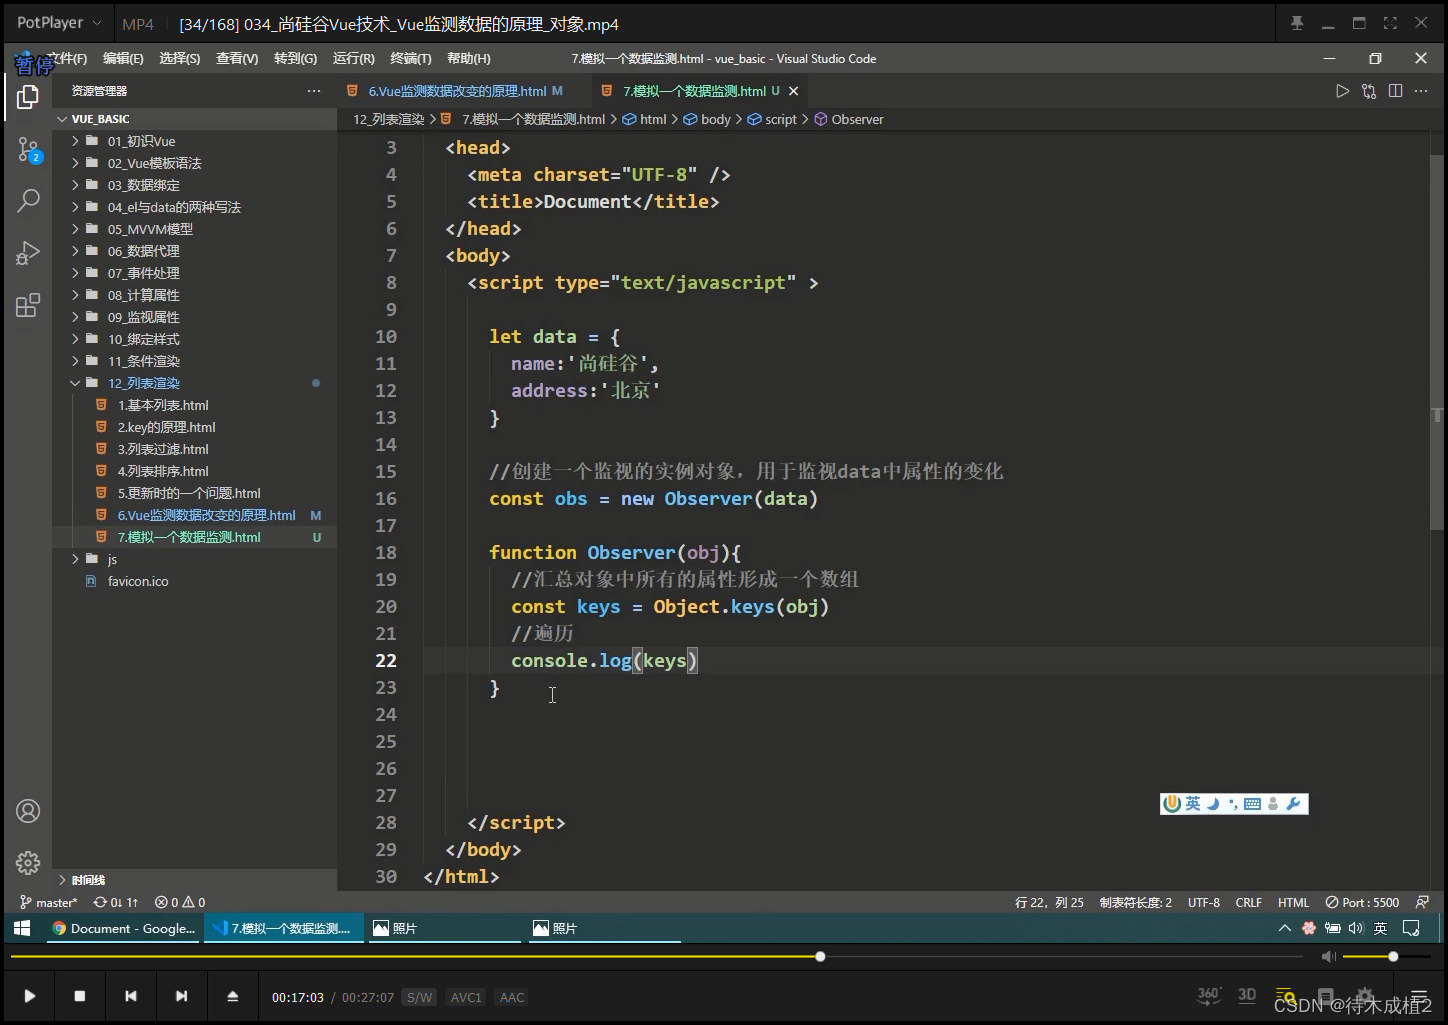
Task: Open the 编辑(E) menu
Action: [x=123, y=59]
